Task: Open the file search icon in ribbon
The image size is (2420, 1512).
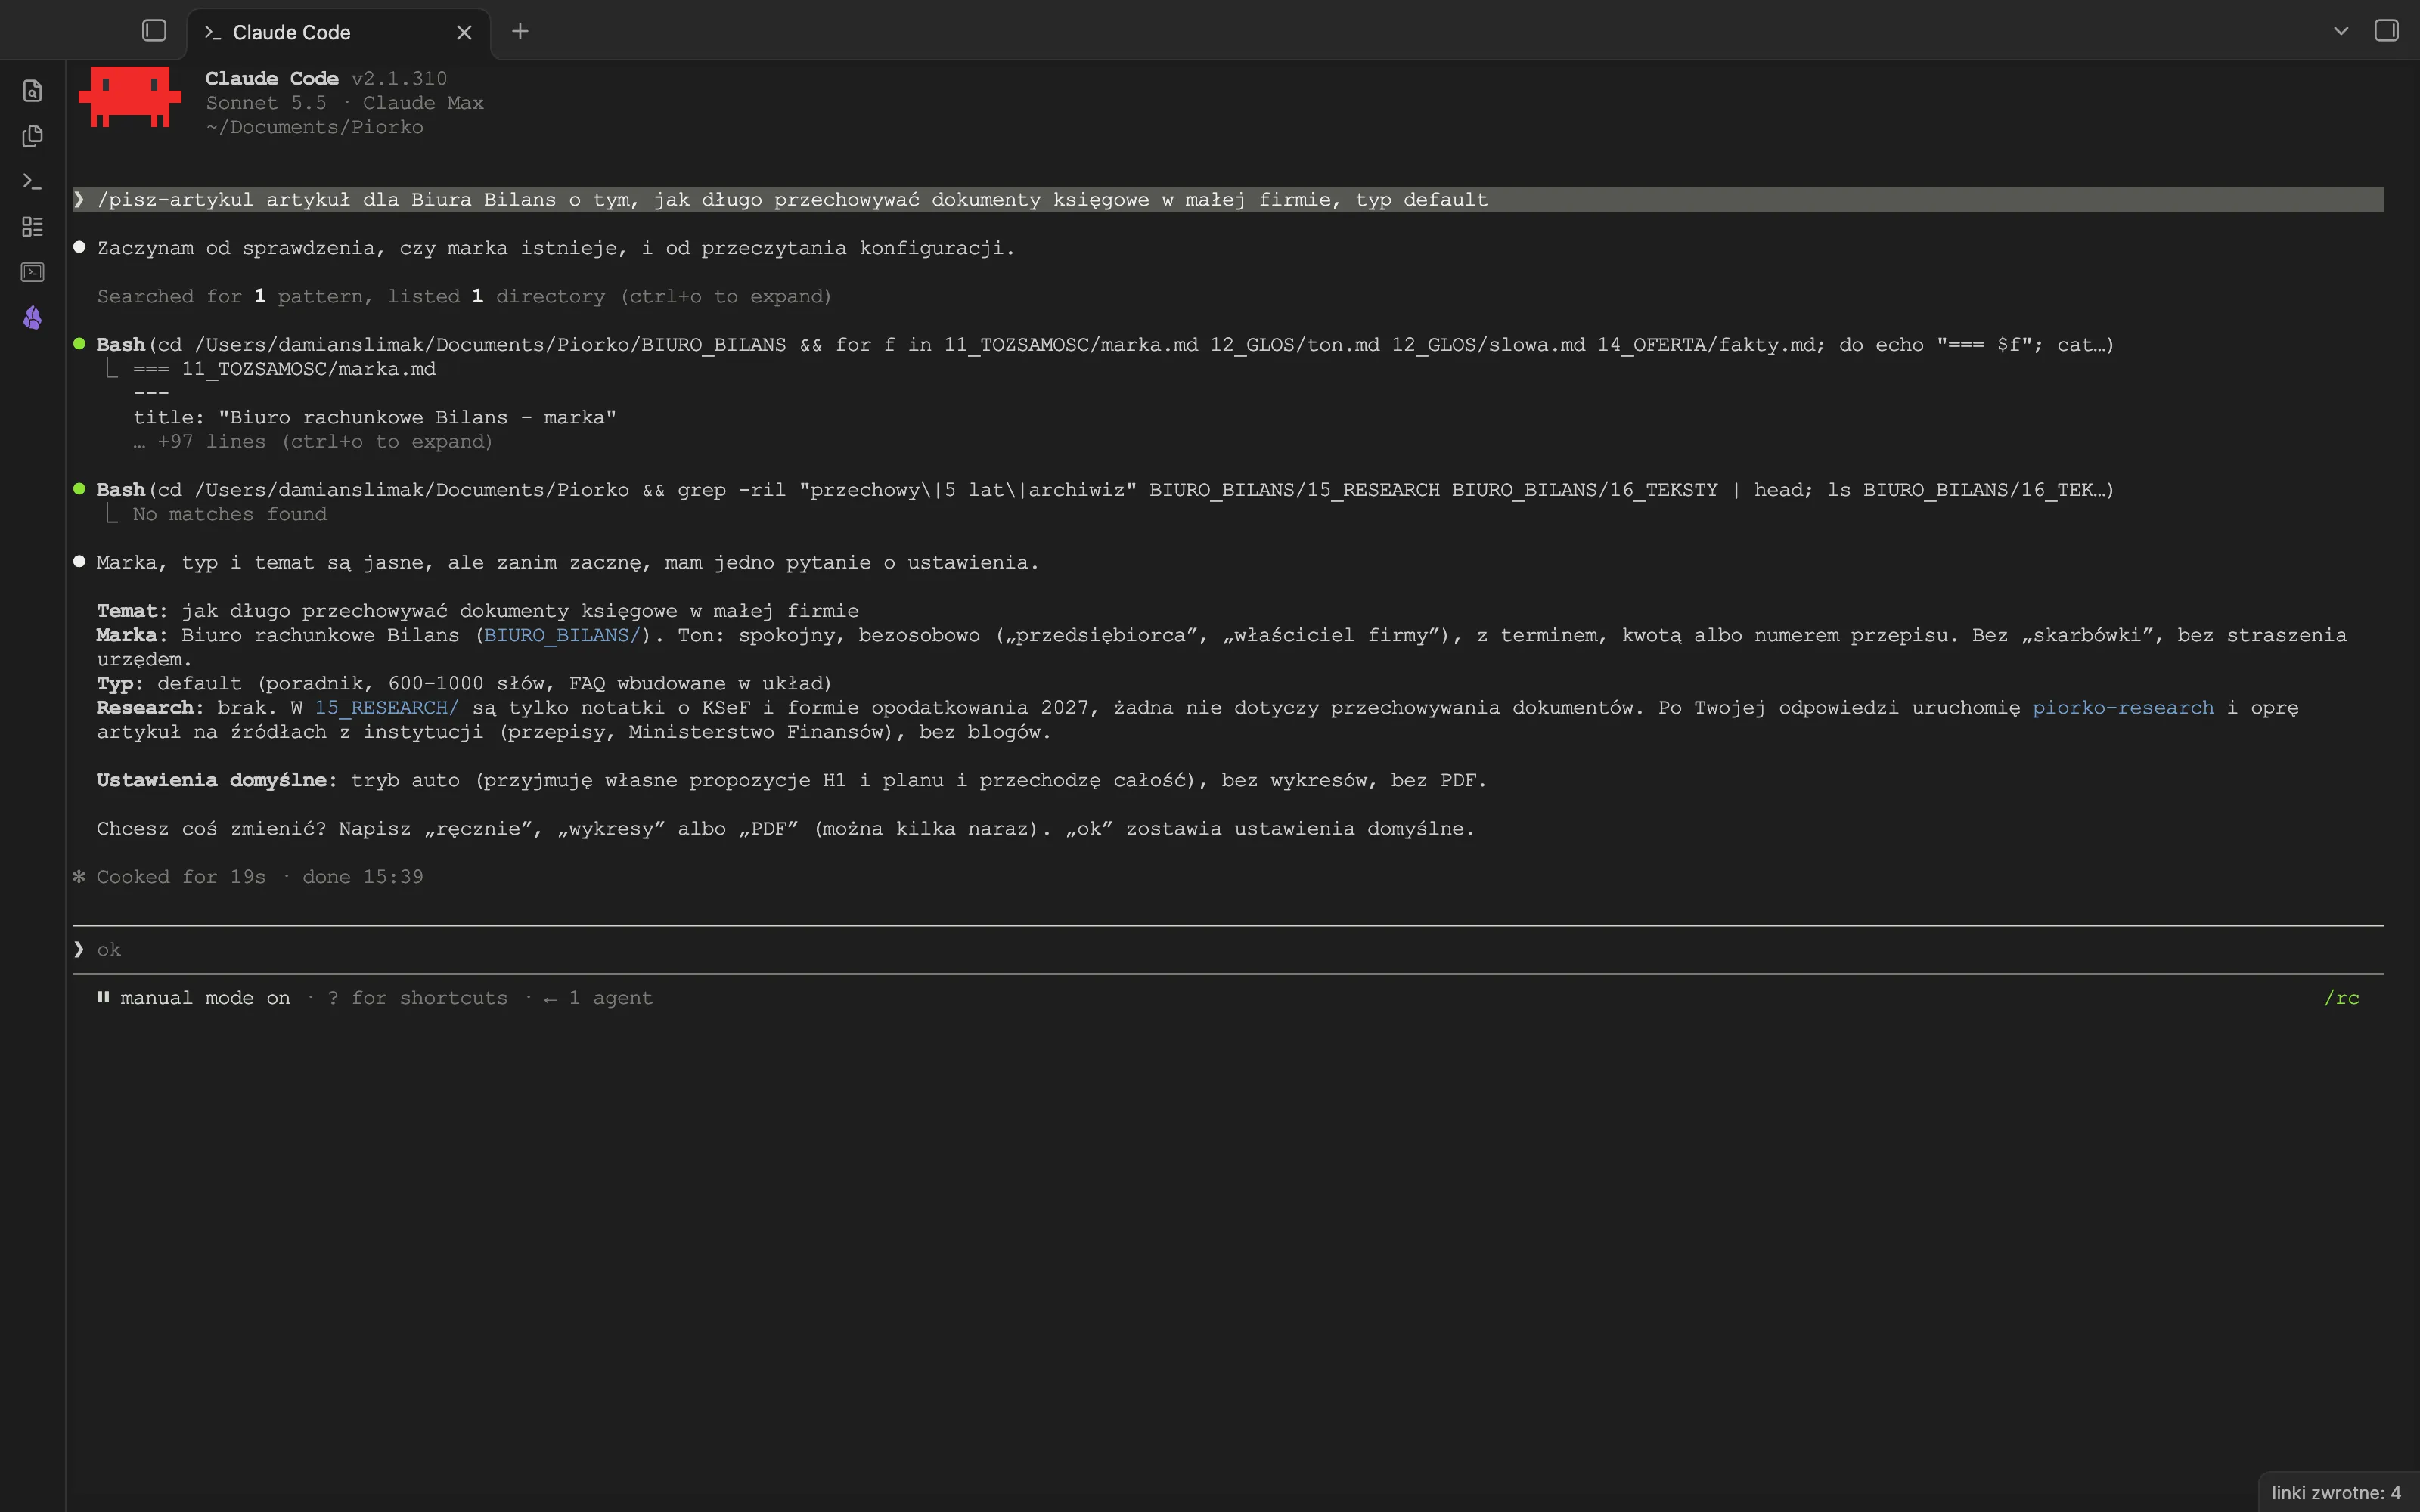Action: [32, 91]
